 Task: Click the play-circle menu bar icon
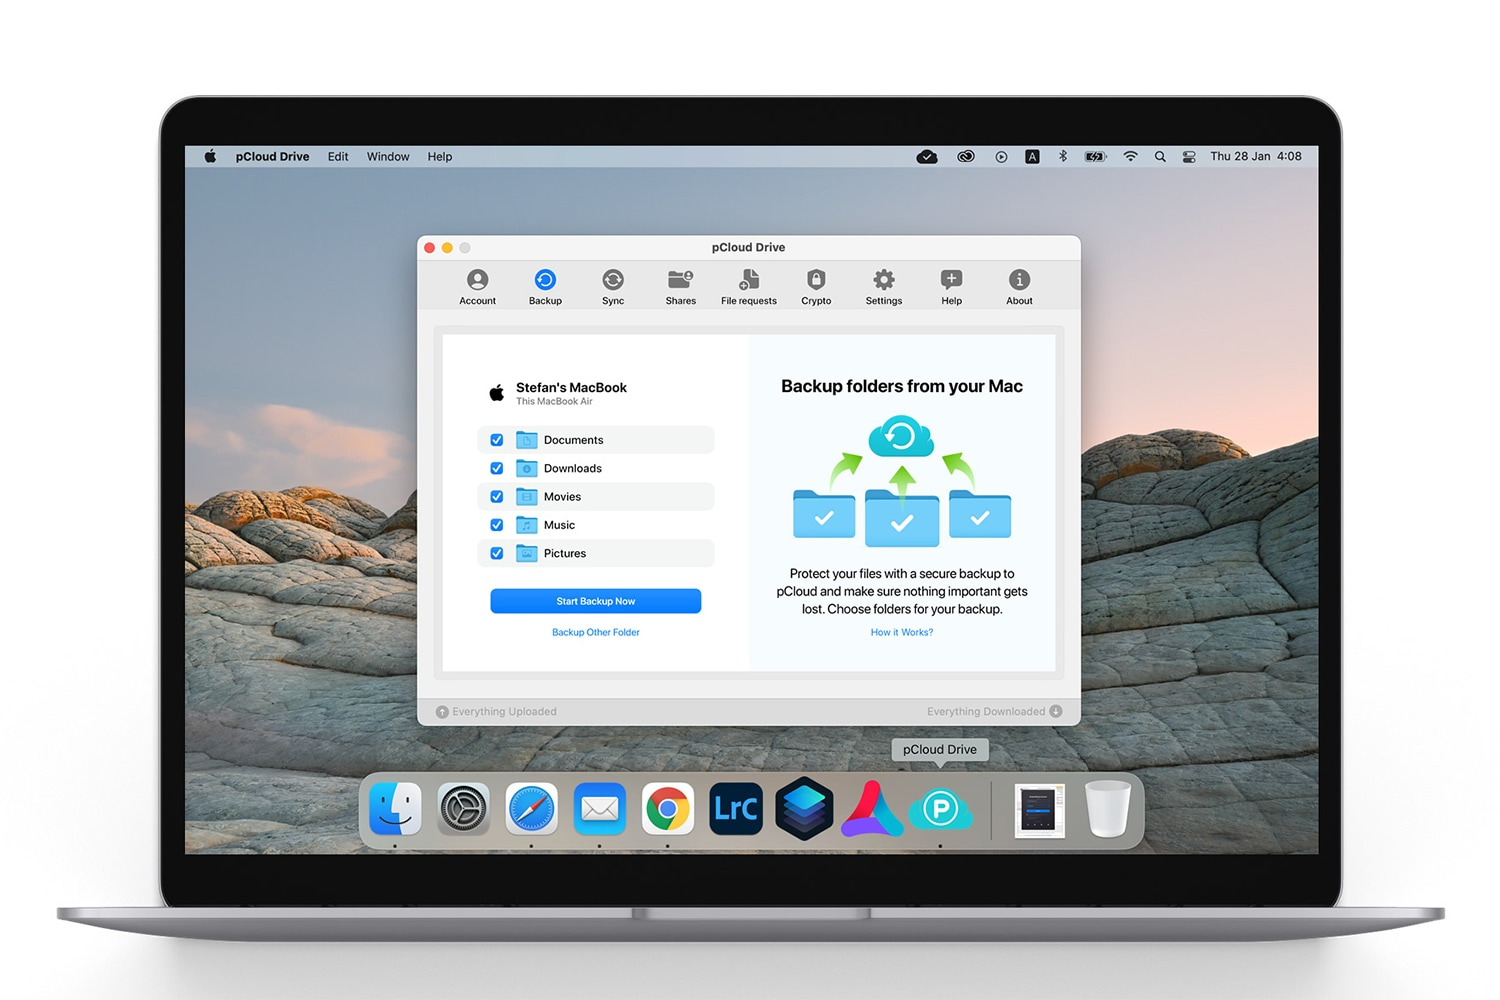1001,157
